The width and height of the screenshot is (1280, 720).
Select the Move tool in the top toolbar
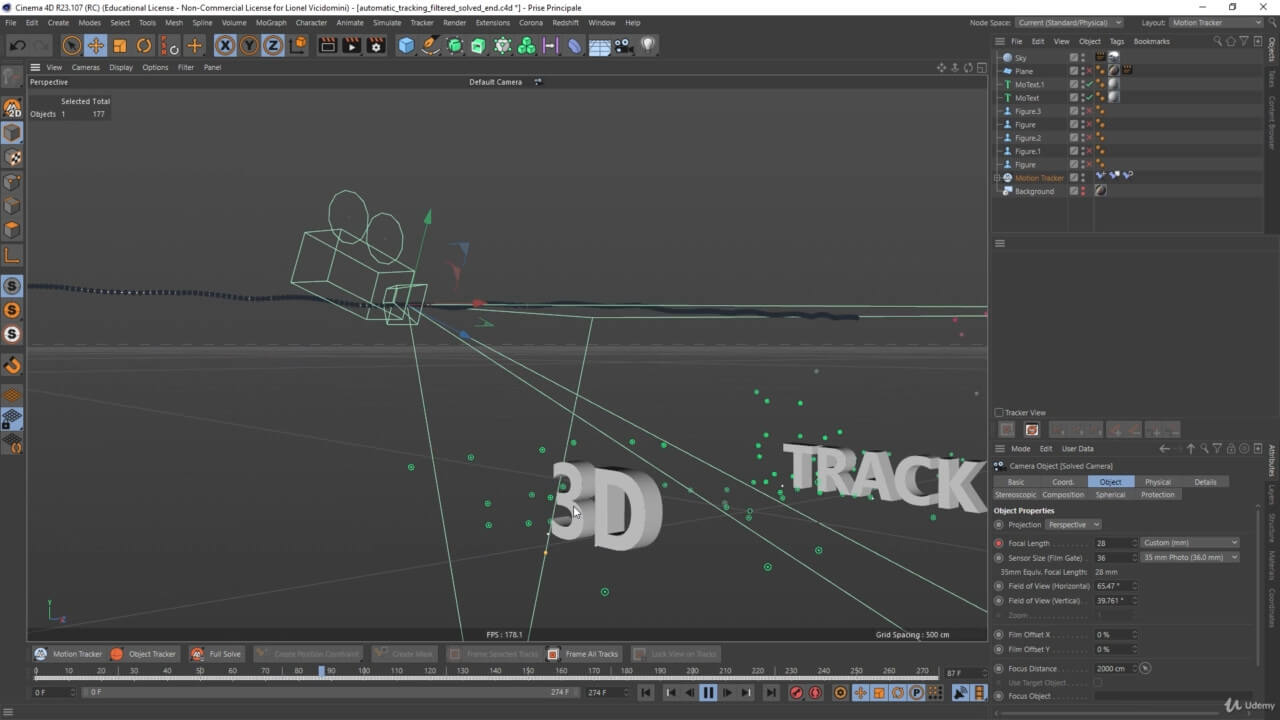point(96,45)
